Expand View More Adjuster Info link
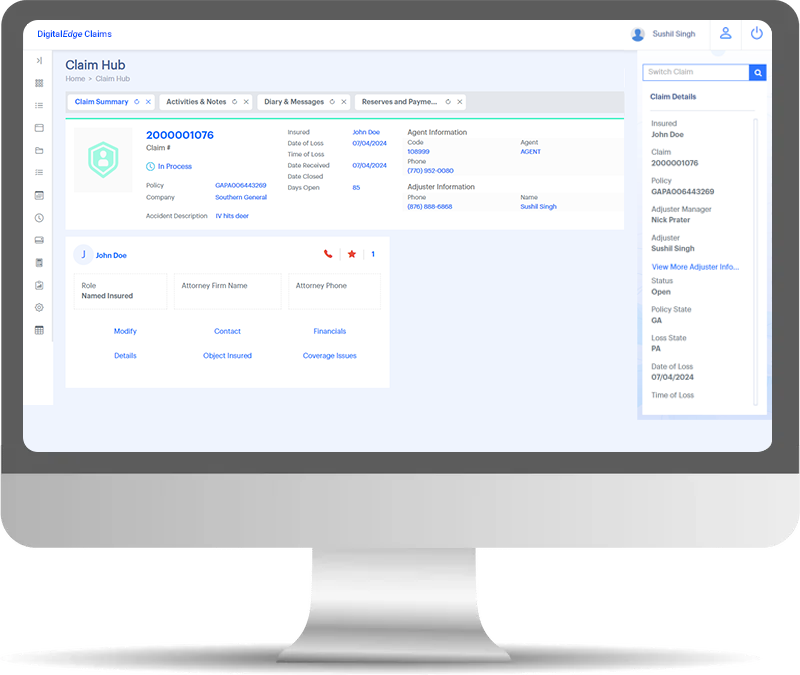The height and width of the screenshot is (675, 800). tap(695, 267)
